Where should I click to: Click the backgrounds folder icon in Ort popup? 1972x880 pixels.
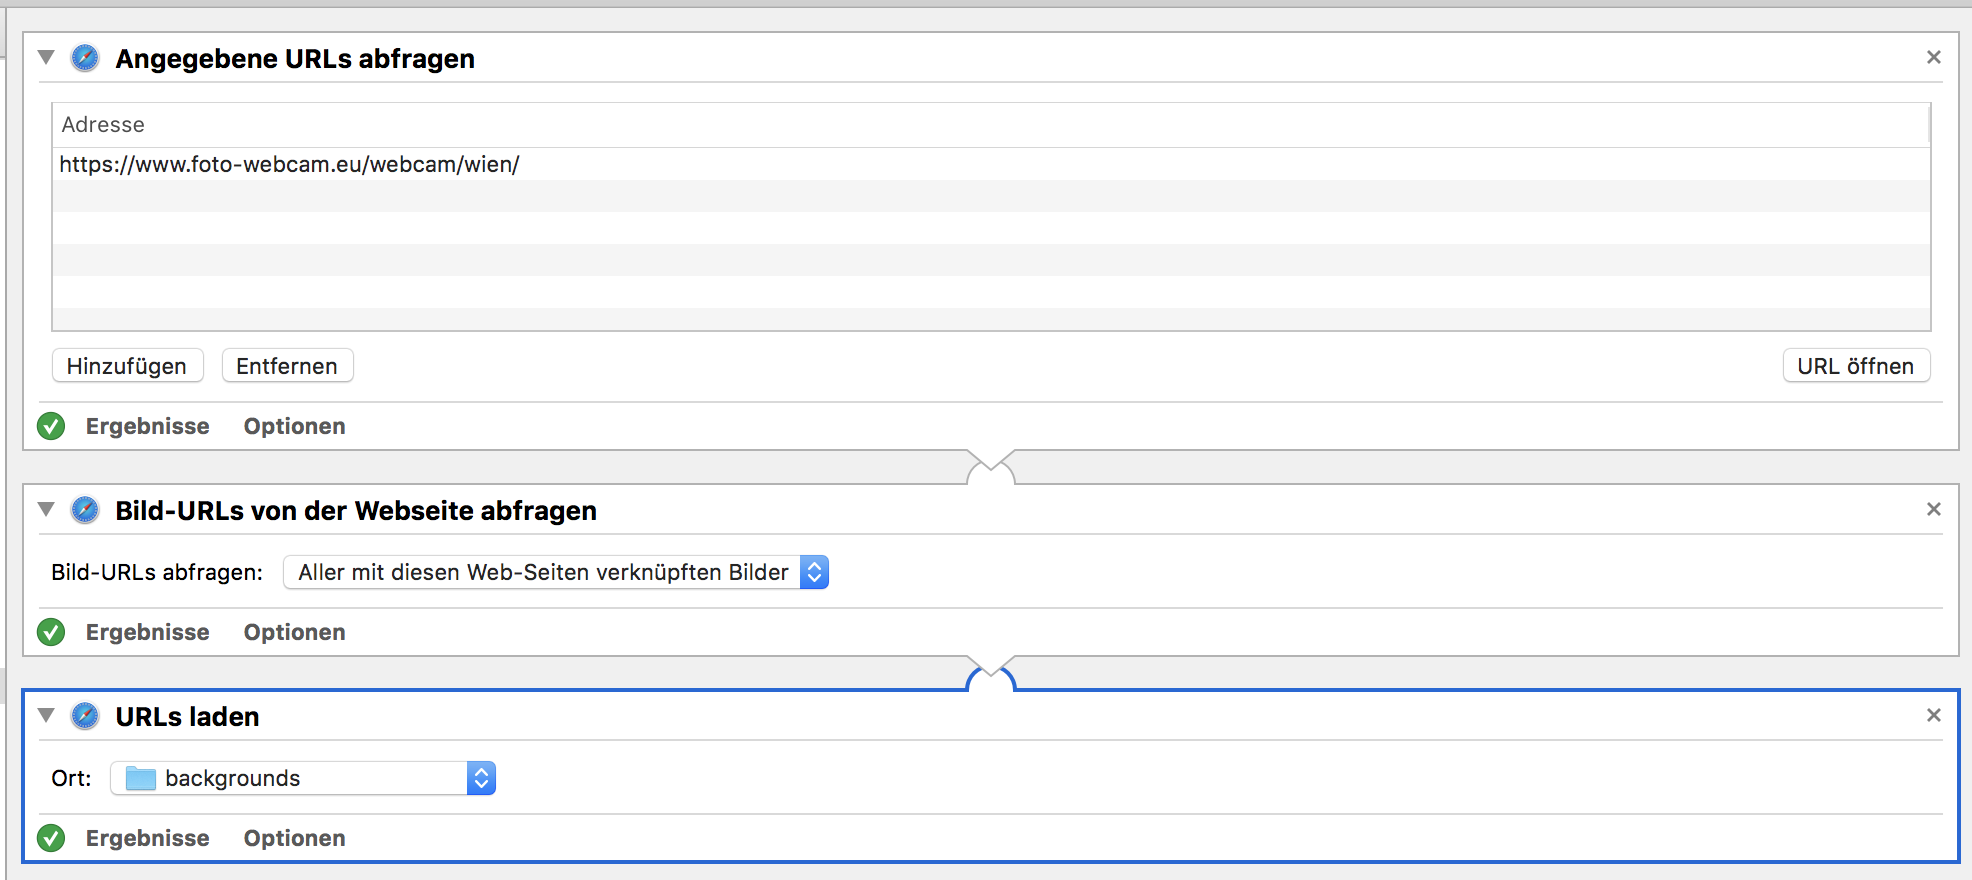pyautogui.click(x=141, y=778)
